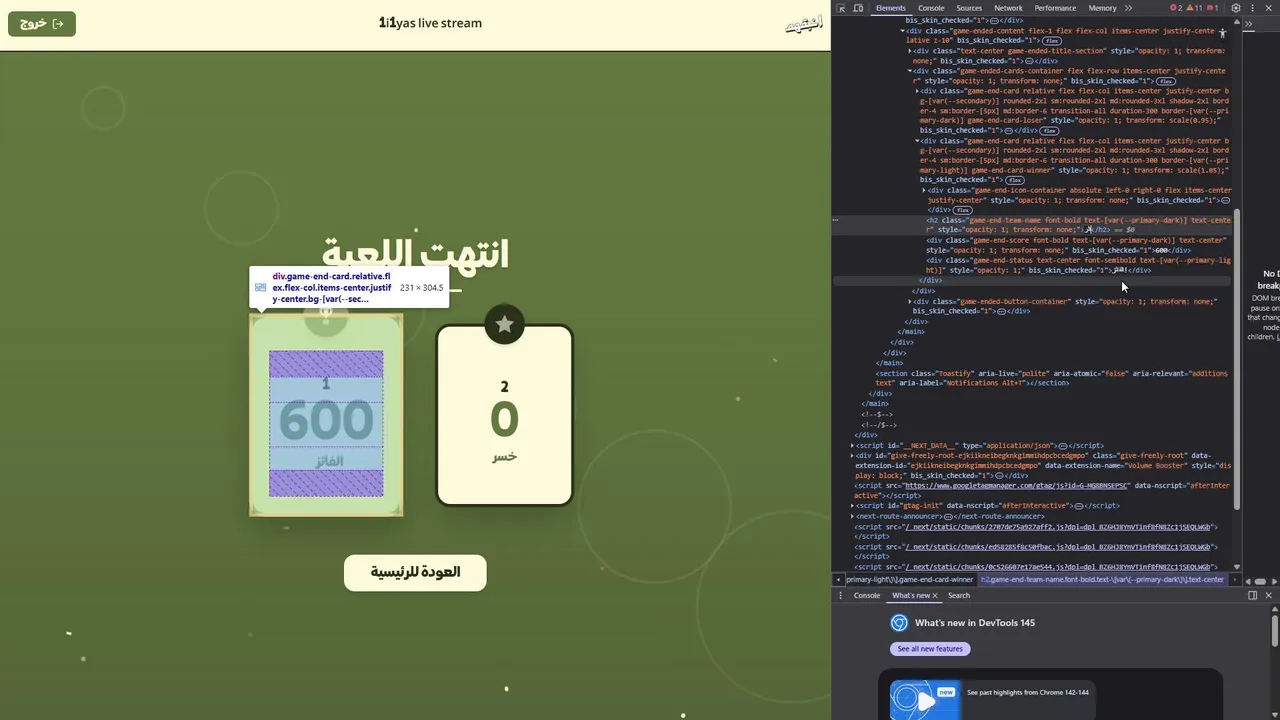The width and height of the screenshot is (1280, 720).
Task: Select the drawer Search tab
Action: point(959,595)
